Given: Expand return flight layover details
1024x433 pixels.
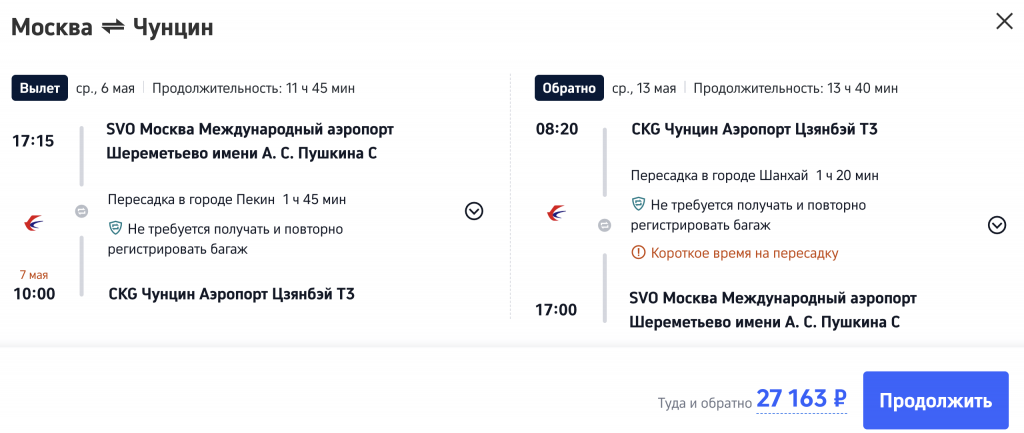Looking at the screenshot, I should coord(996,225).
